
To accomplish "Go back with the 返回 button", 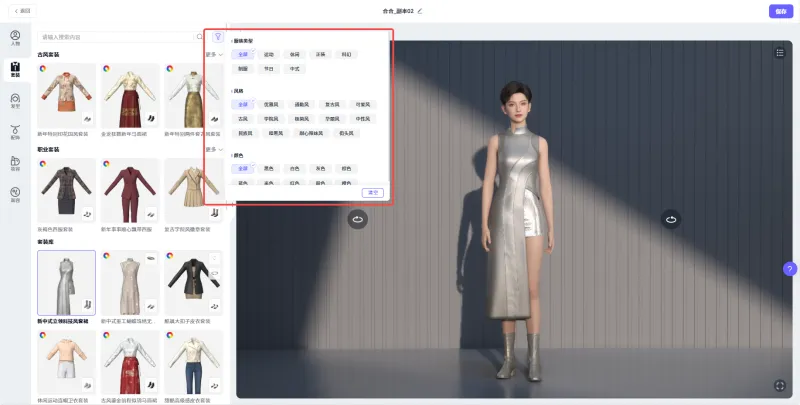I will [22, 11].
